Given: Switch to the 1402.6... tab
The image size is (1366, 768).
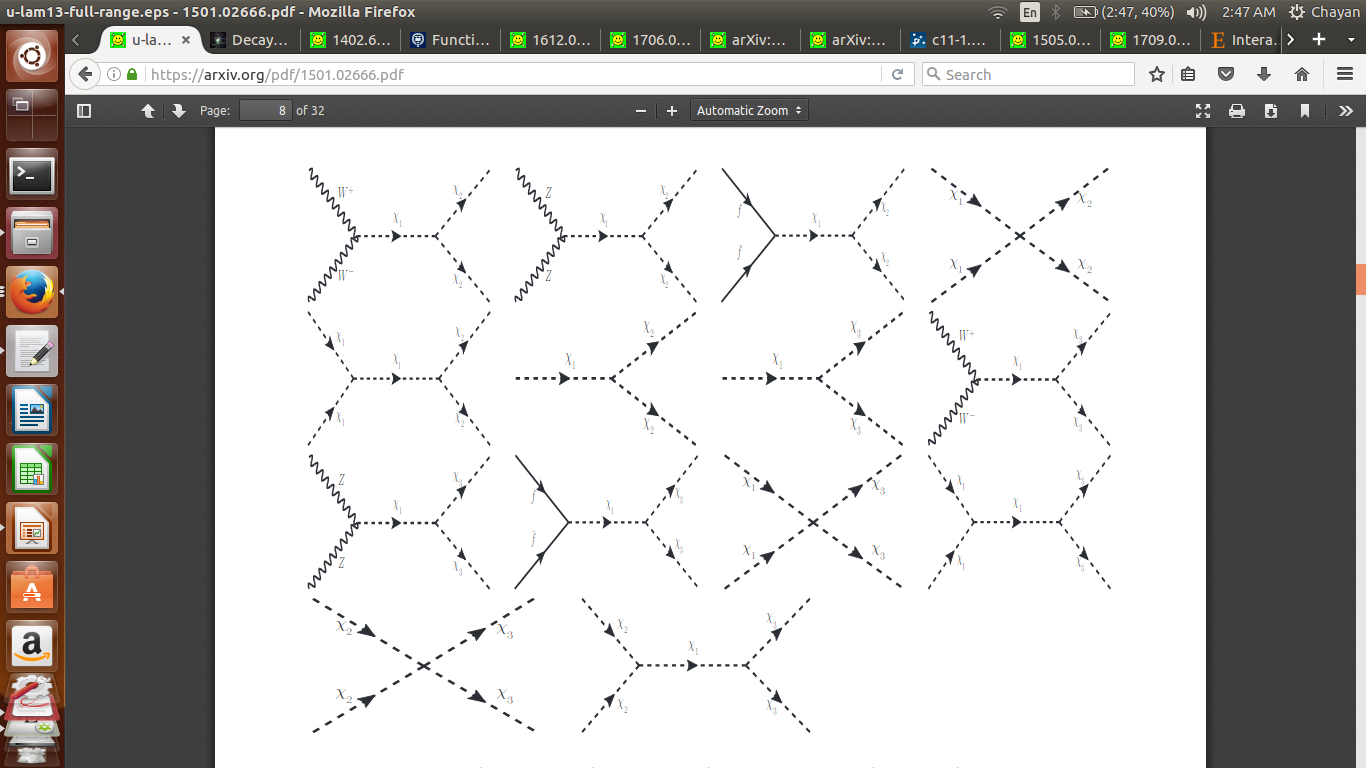Looking at the screenshot, I should (x=350, y=40).
